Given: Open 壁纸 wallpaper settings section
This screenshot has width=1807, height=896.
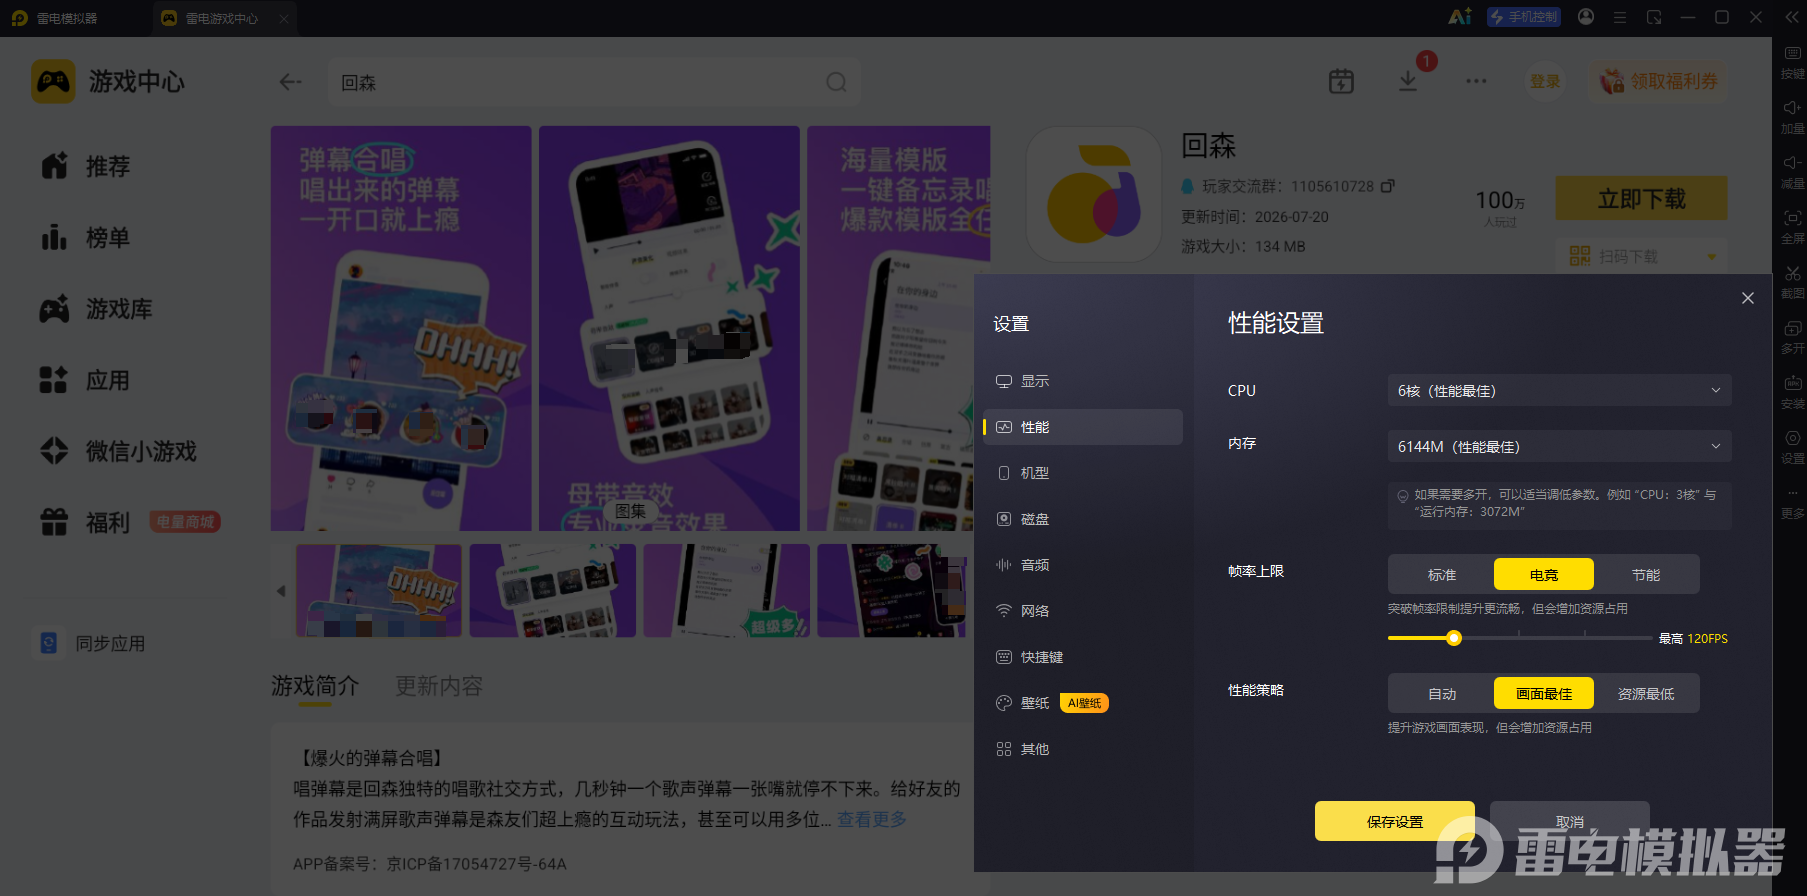Looking at the screenshot, I should (x=1083, y=703).
